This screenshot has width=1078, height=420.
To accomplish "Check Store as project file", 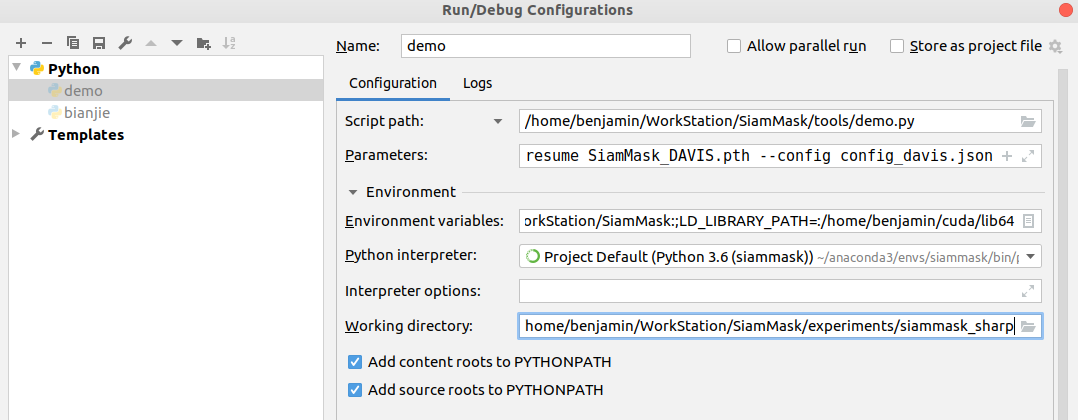I will [897, 46].
